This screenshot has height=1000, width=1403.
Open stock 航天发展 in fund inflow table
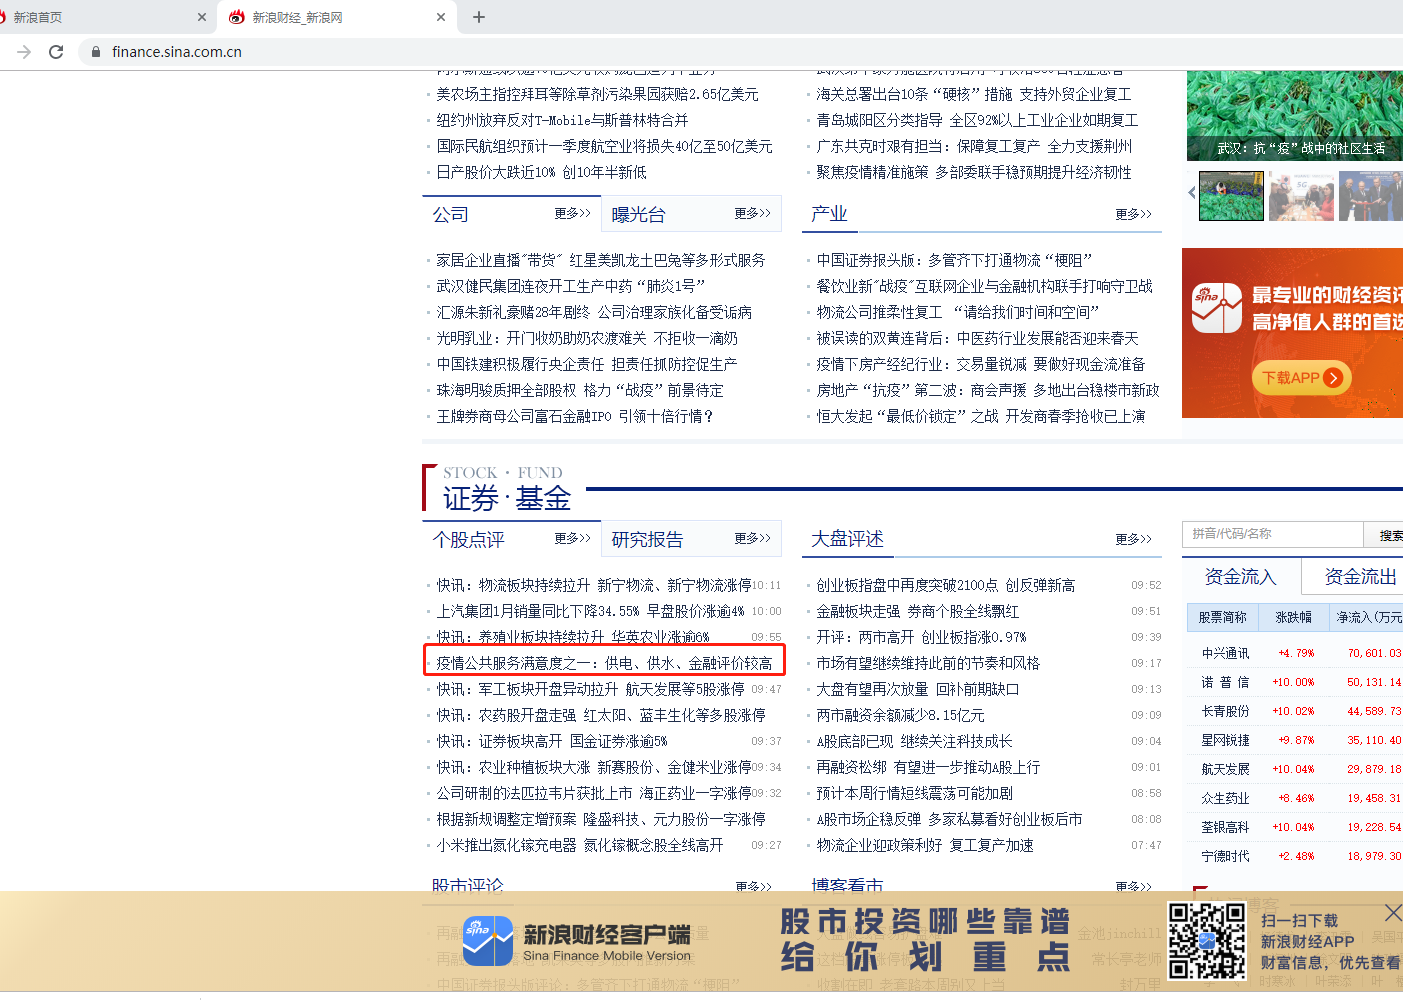point(1225,769)
